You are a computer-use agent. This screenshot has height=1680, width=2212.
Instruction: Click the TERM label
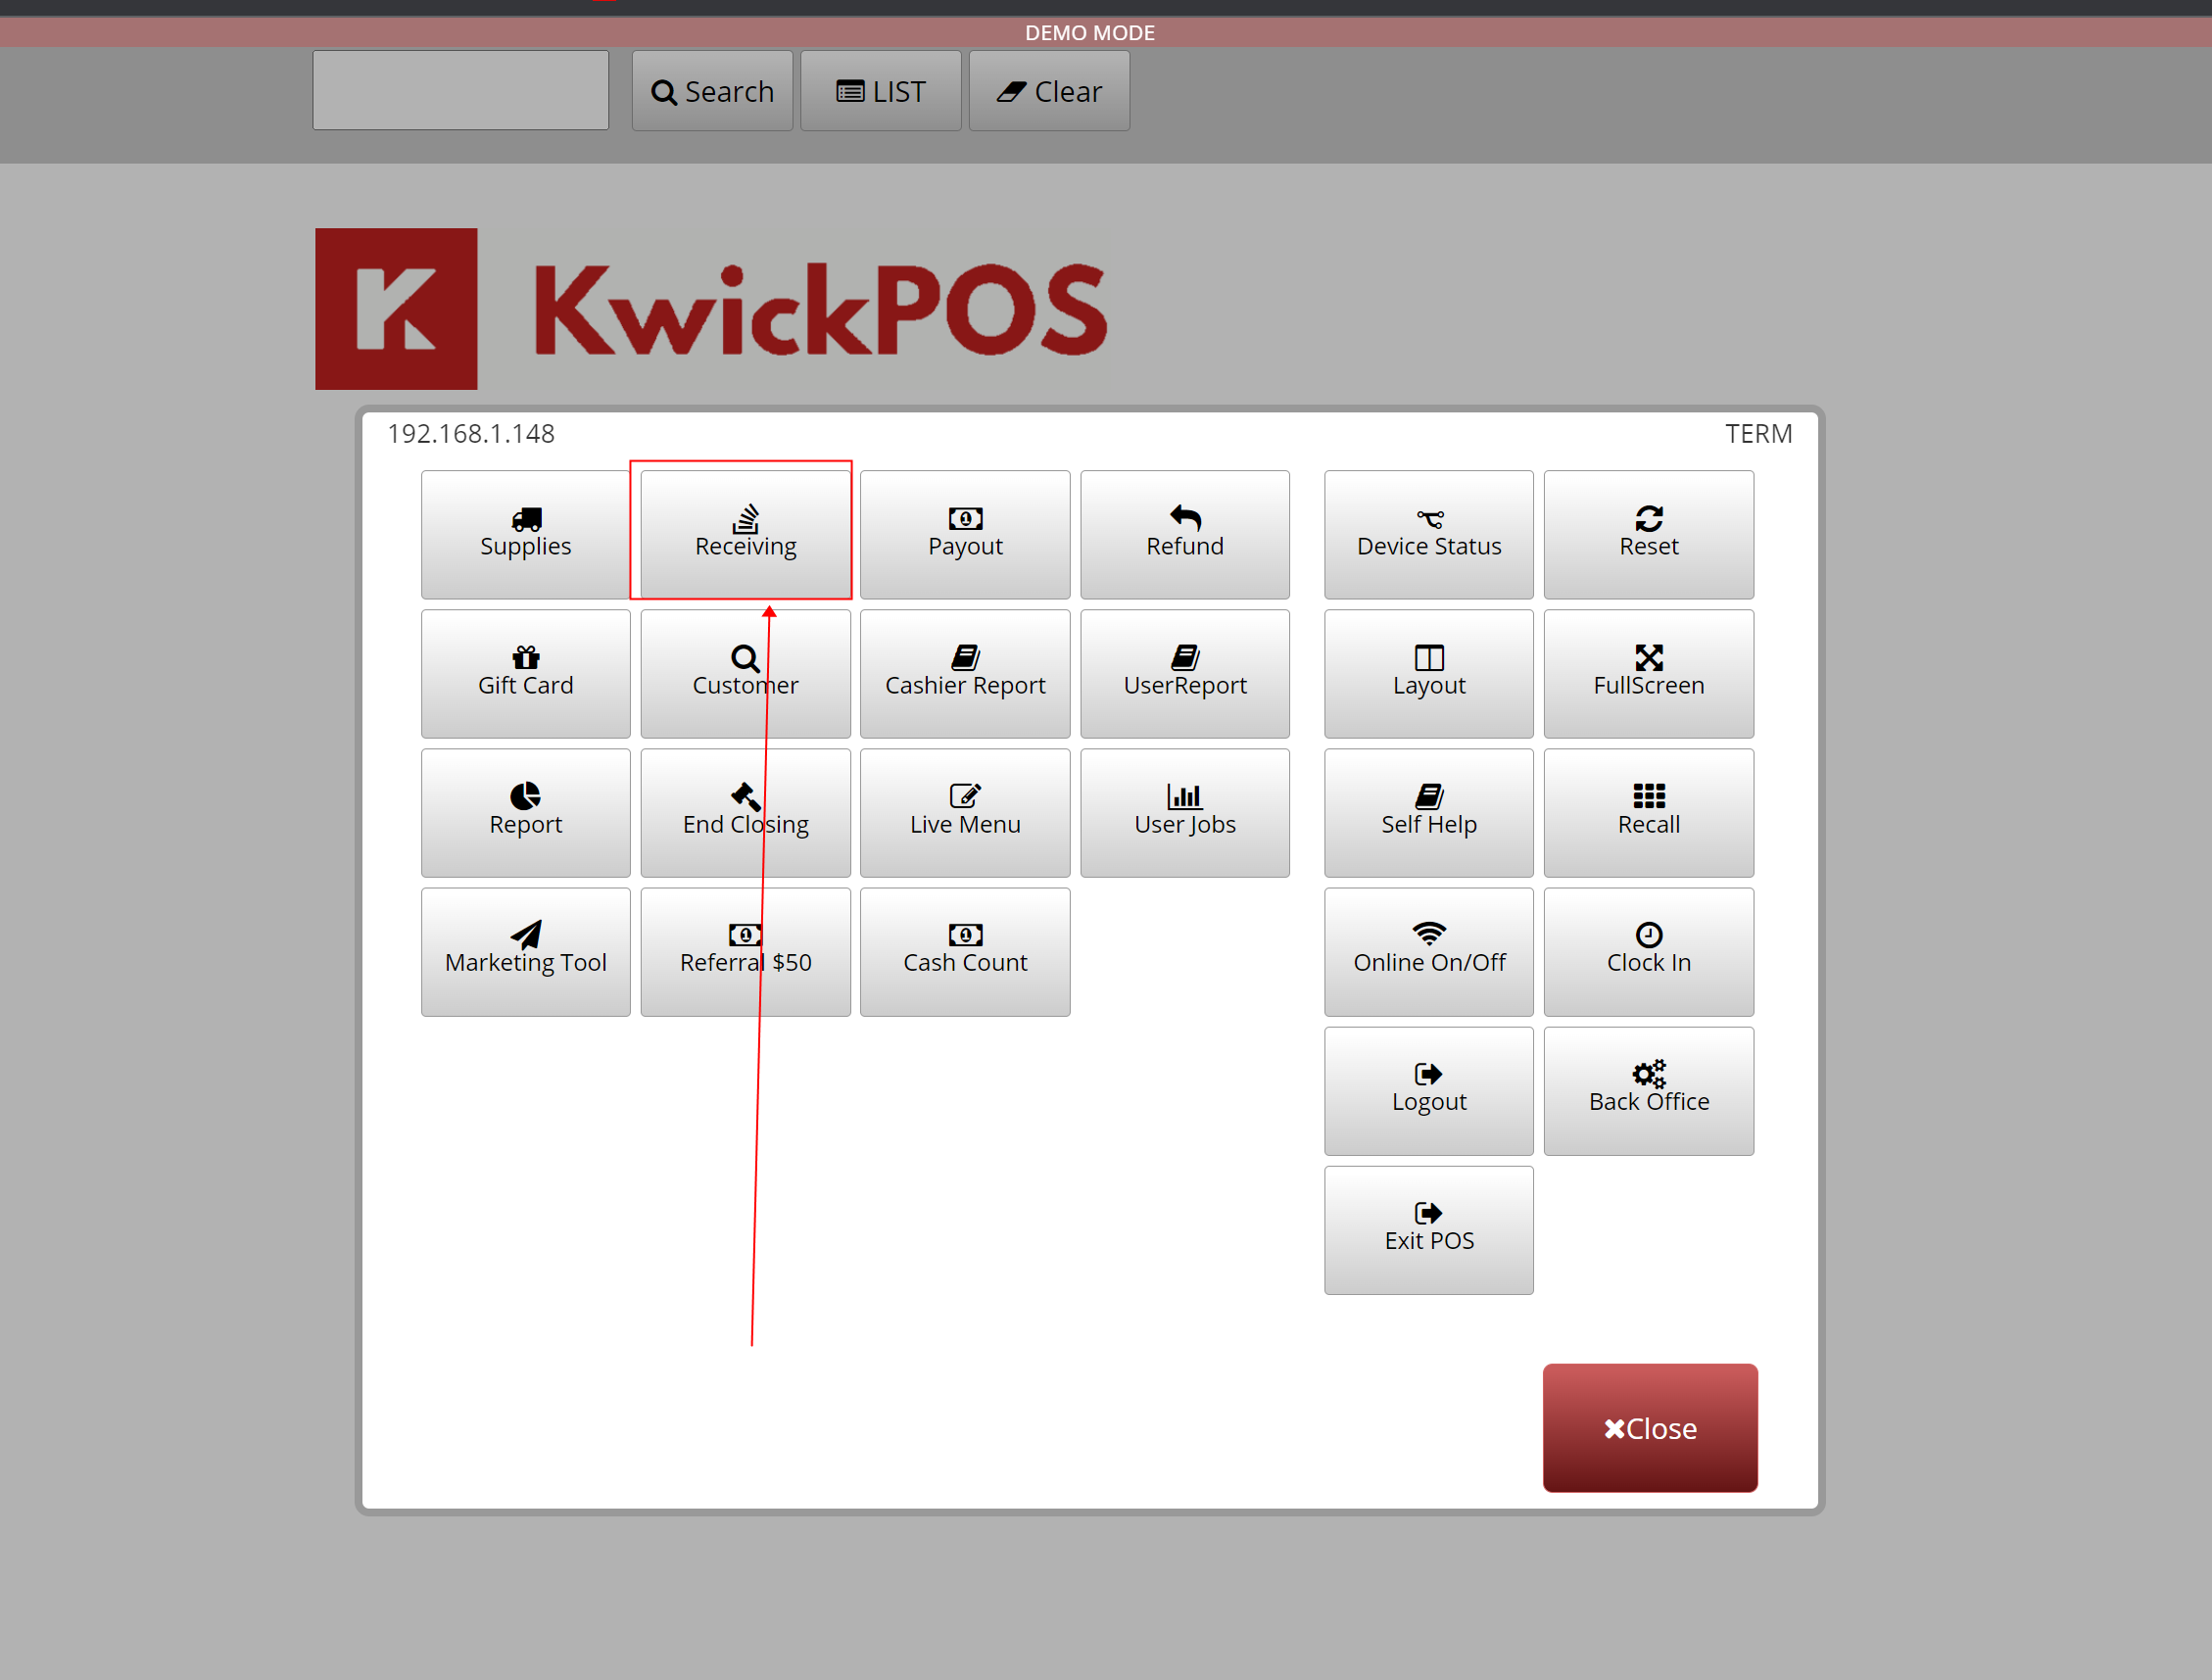[x=1758, y=434]
